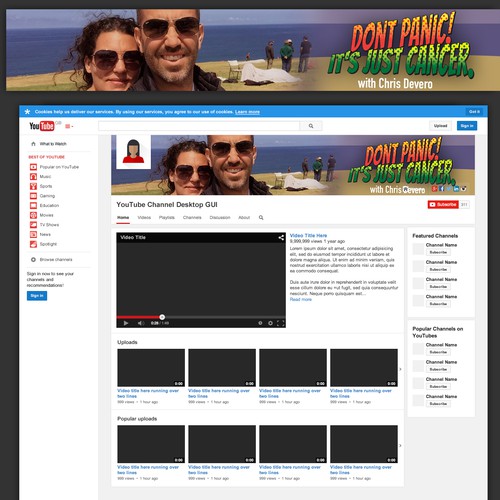This screenshot has width=500, height=500.
Task: Open video settings gear icon
Action: [x=270, y=323]
